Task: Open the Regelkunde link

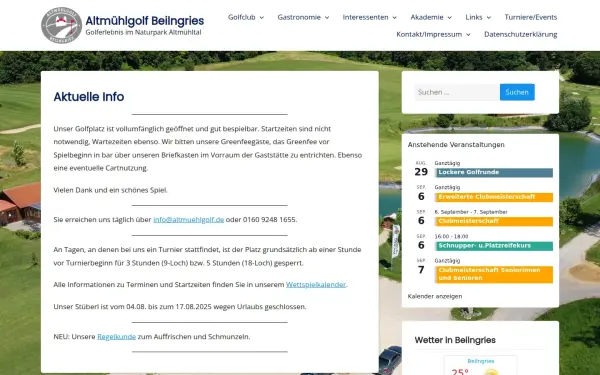Action: (x=116, y=337)
